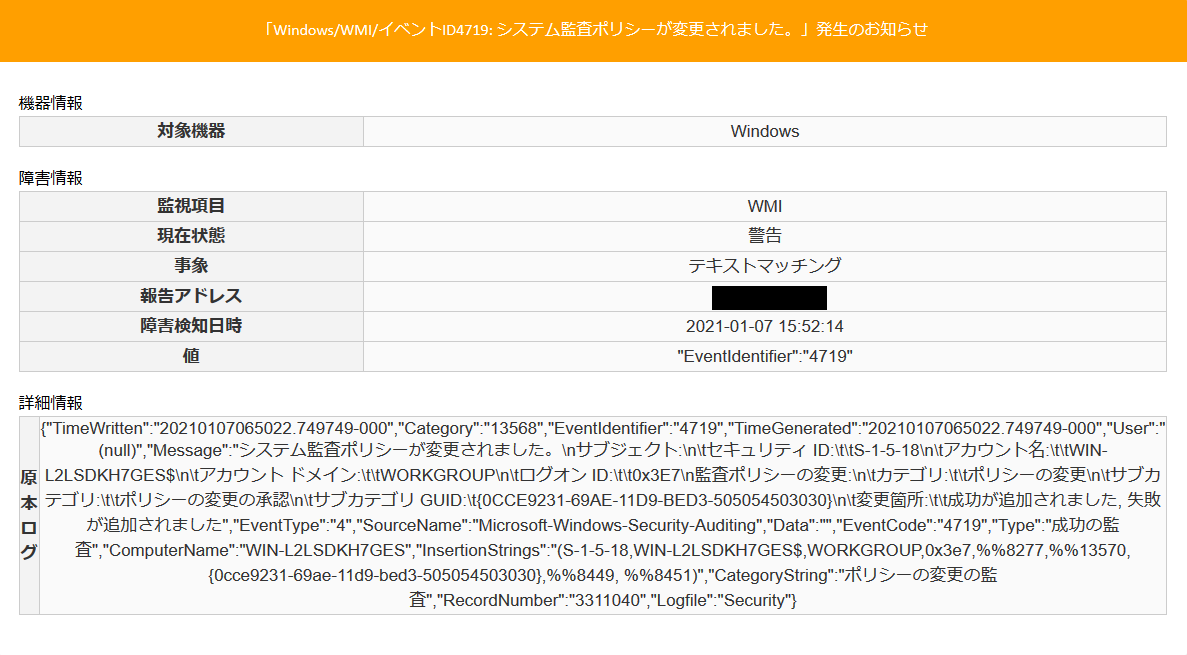Select the 障害情報 section heading

pyautogui.click(x=51, y=178)
